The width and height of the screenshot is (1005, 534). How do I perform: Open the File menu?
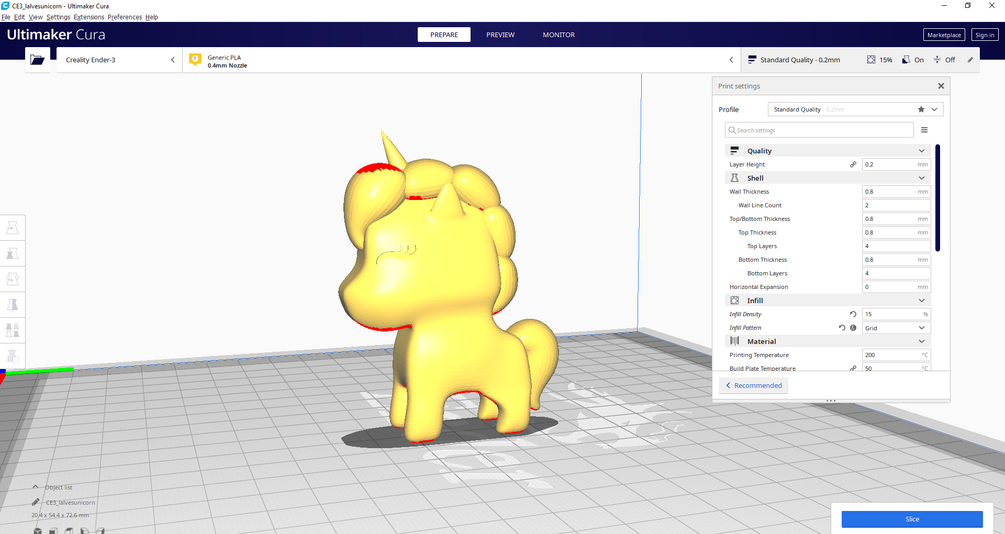click(x=6, y=17)
